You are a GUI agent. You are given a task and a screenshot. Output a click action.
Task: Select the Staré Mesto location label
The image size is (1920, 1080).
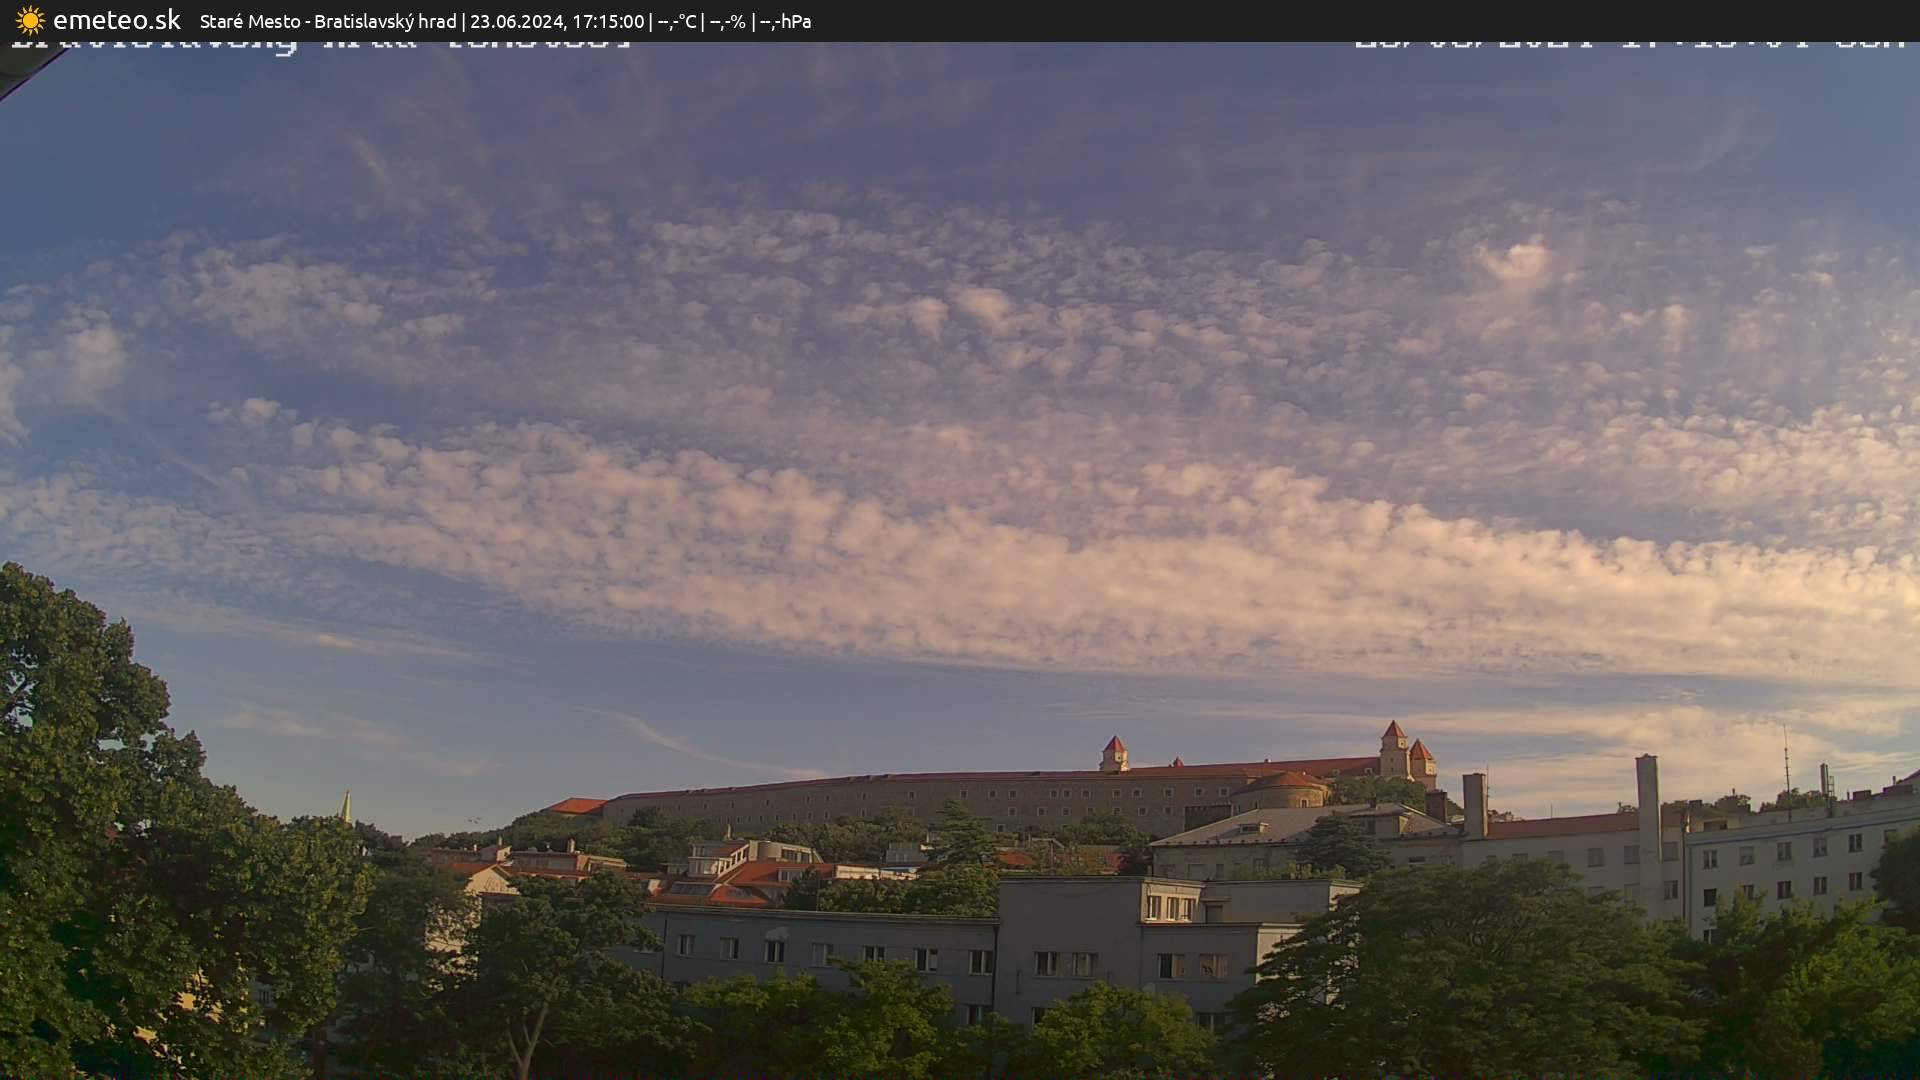[x=250, y=20]
